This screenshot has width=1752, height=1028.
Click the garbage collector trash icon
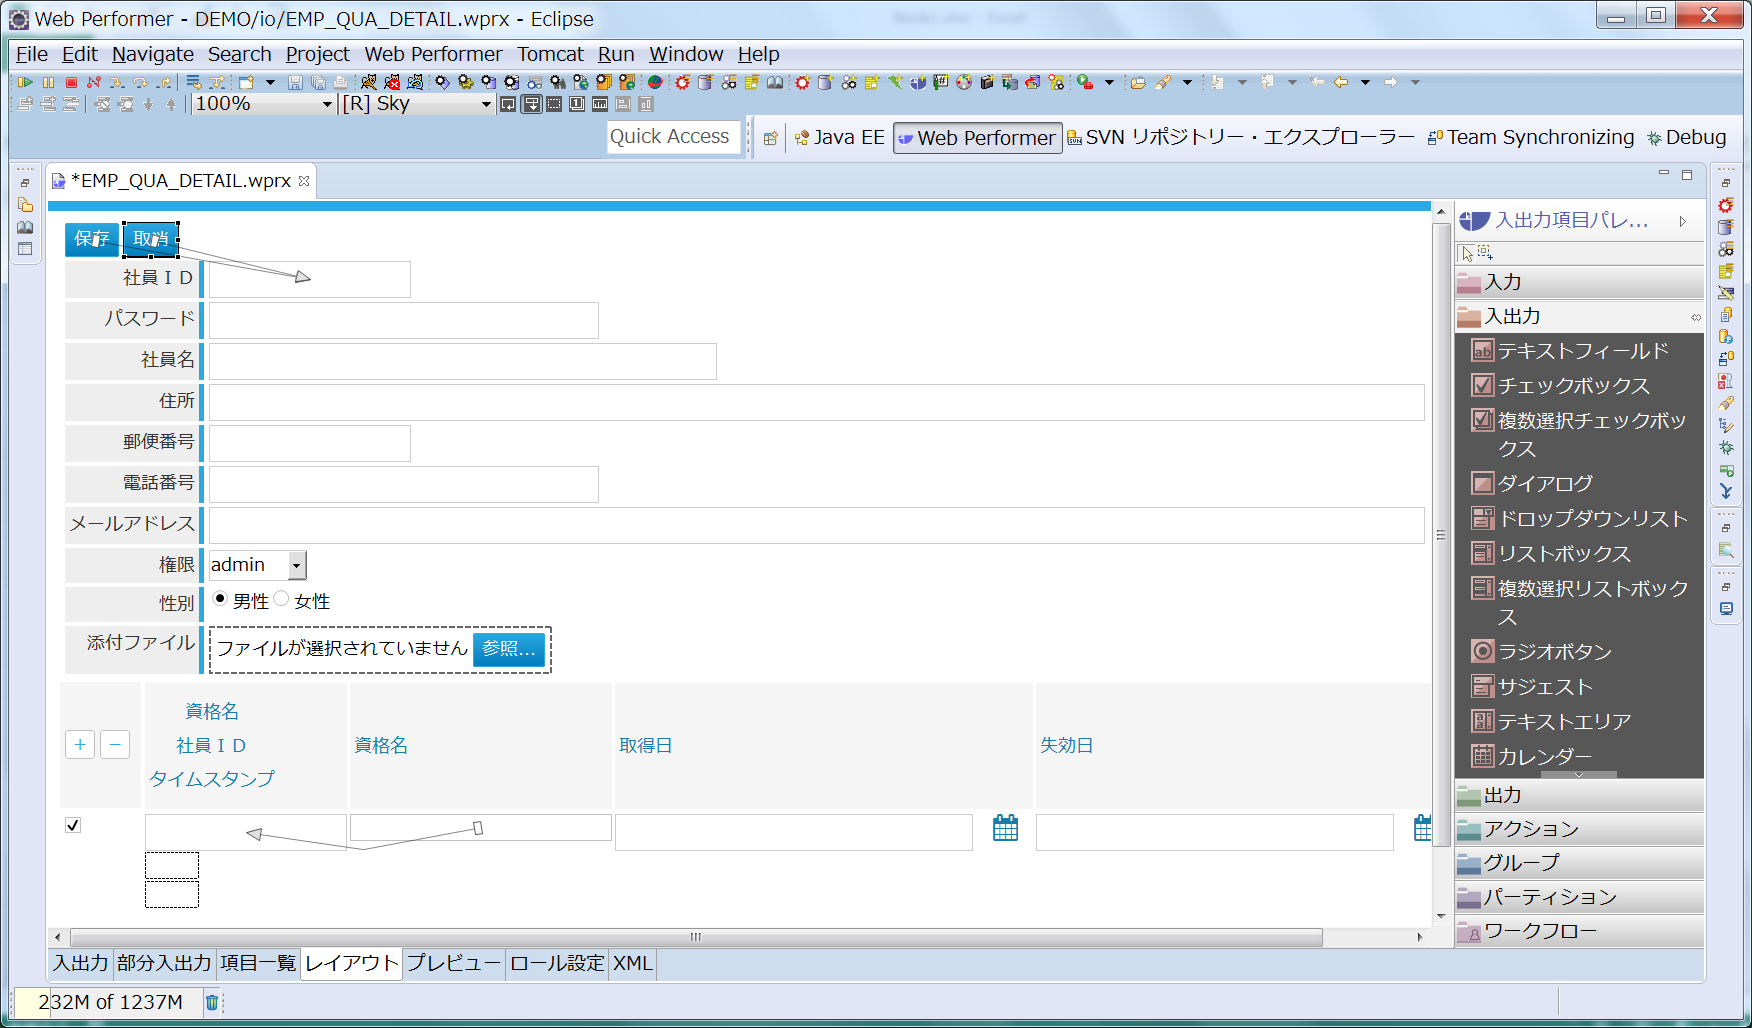coord(212,1002)
